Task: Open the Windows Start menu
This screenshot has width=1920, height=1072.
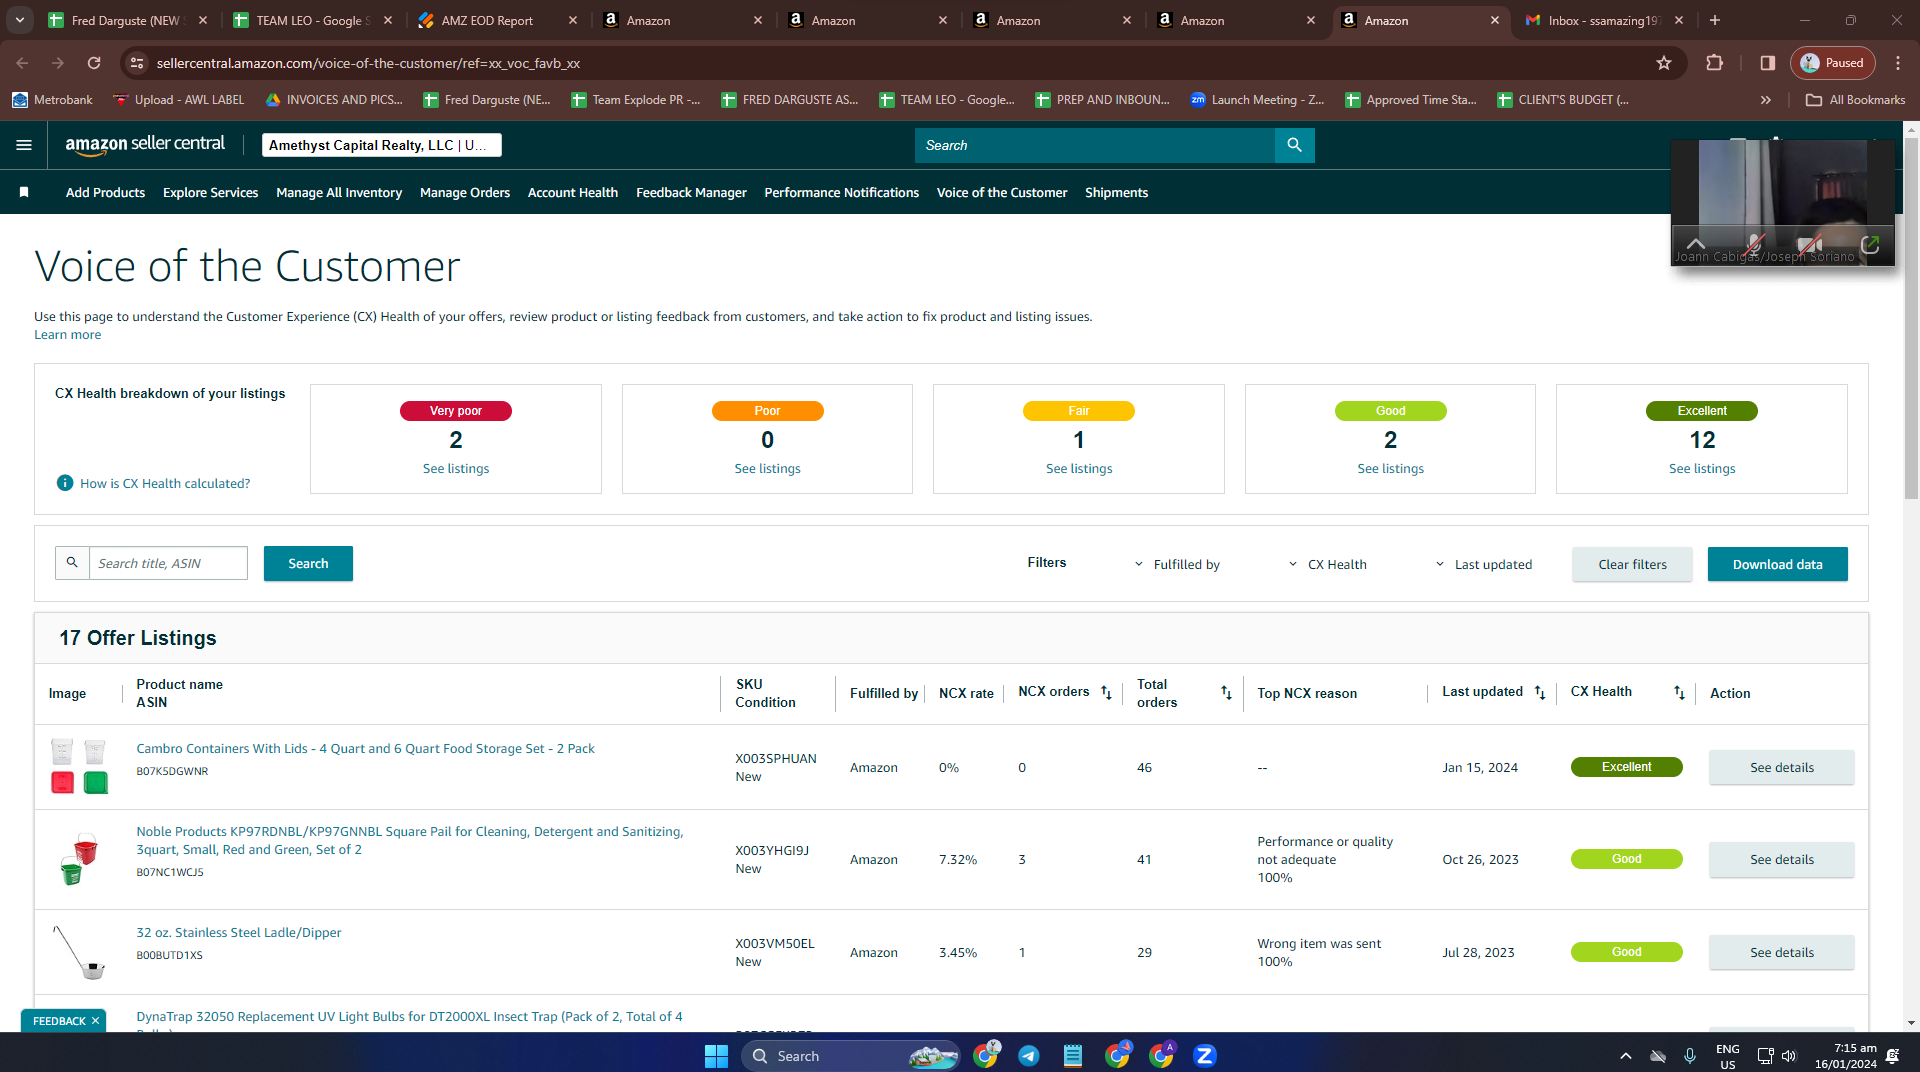Action: point(716,1056)
